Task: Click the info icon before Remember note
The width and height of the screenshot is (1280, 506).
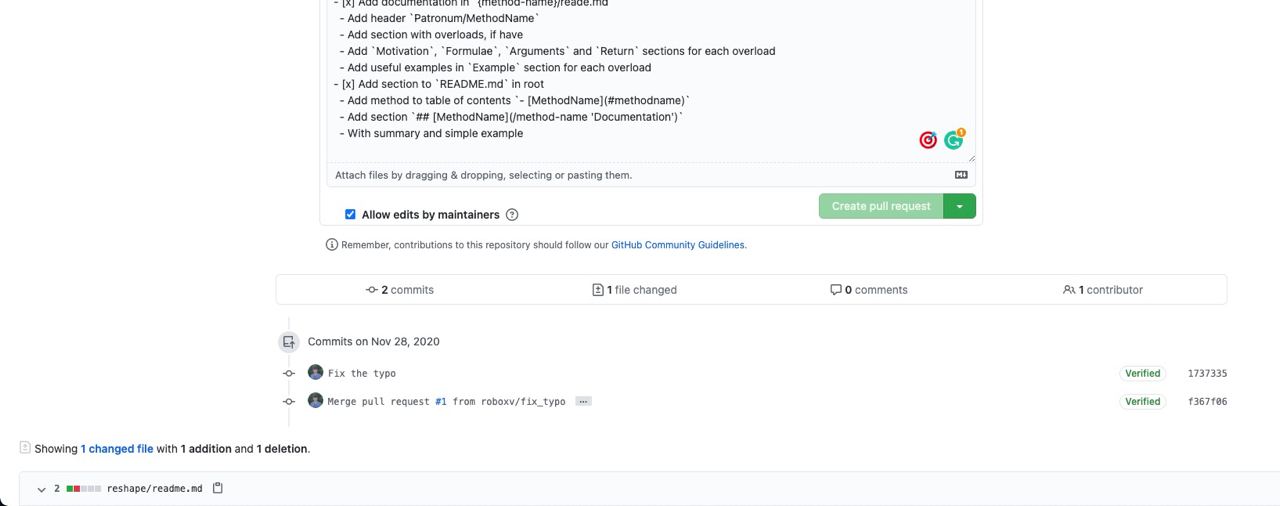Action: [x=332, y=245]
